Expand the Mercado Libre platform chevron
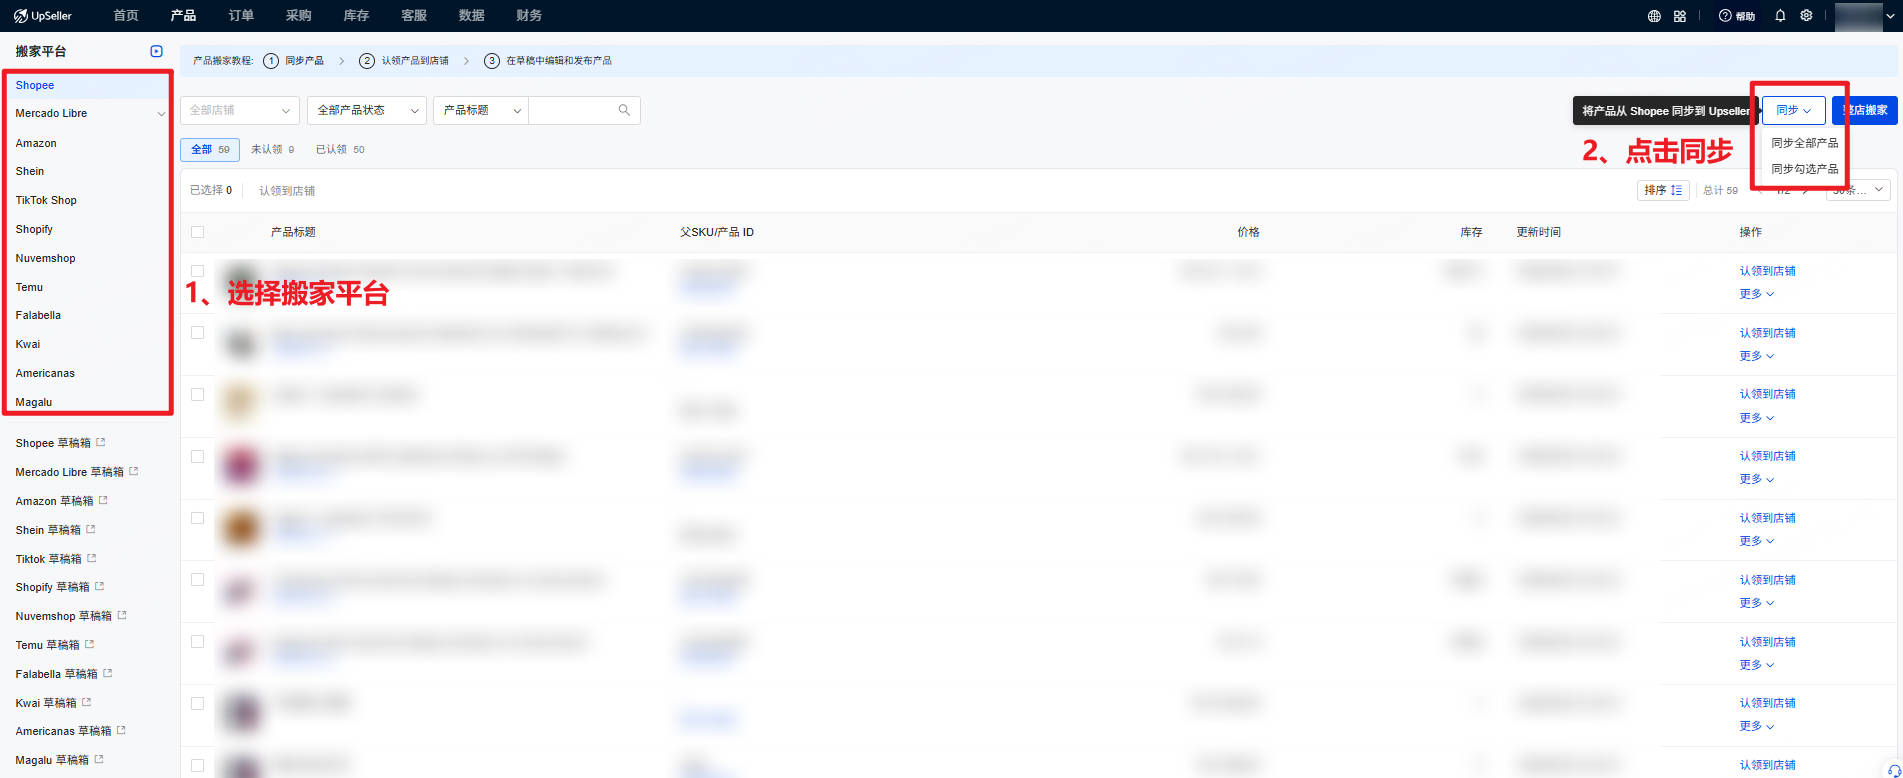 (x=161, y=114)
